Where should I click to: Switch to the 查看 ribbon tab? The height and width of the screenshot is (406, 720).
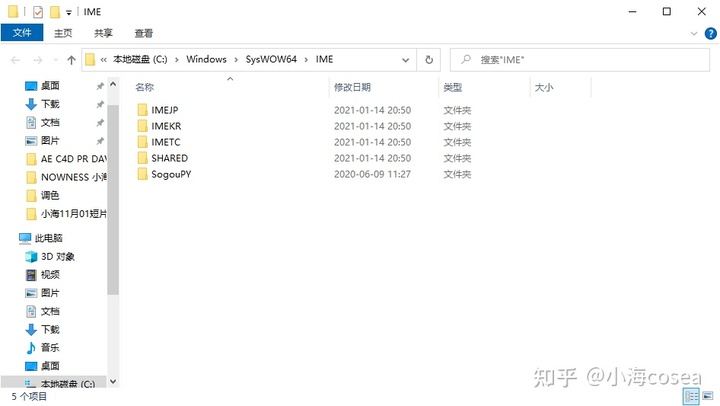pyautogui.click(x=143, y=33)
